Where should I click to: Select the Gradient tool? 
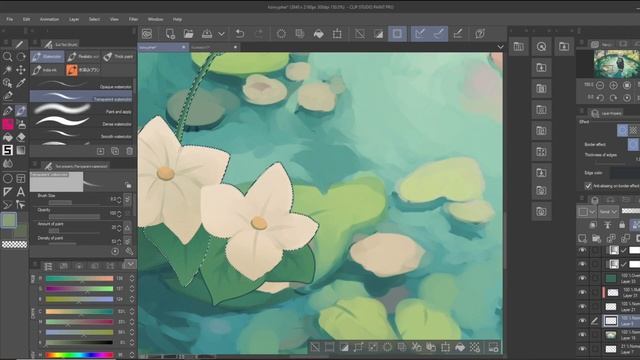tap(21, 150)
